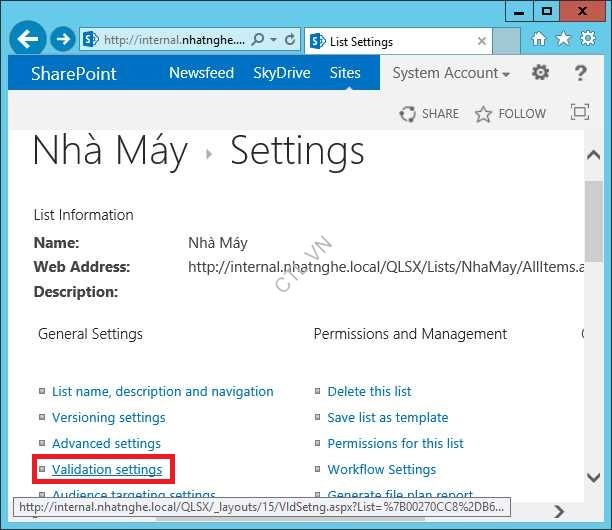612x530 pixels.
Task: Click the Delete this list link
Action: coord(369,391)
